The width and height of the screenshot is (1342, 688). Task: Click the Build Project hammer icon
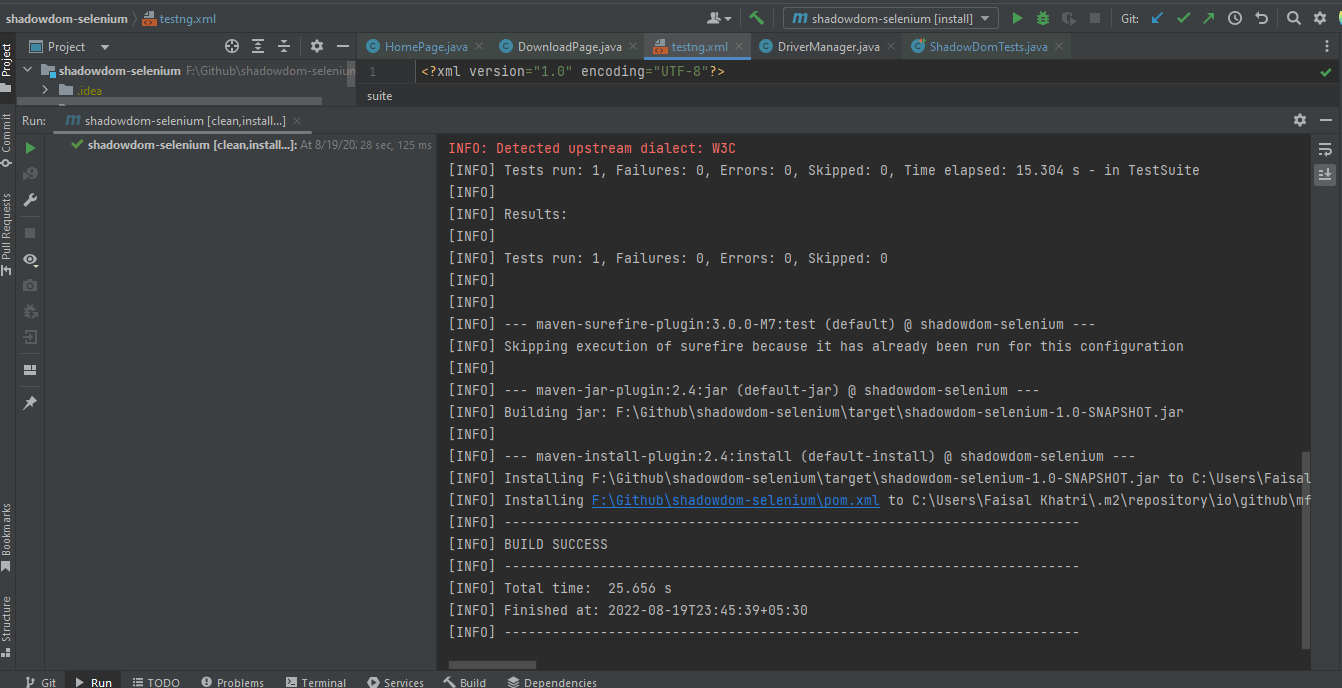pyautogui.click(x=757, y=18)
